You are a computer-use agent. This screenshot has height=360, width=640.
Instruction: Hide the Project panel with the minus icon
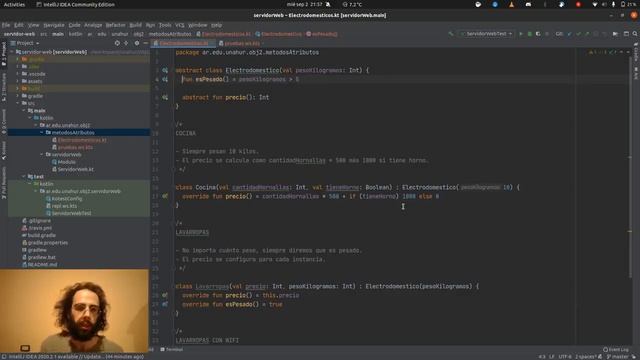(x=145, y=43)
